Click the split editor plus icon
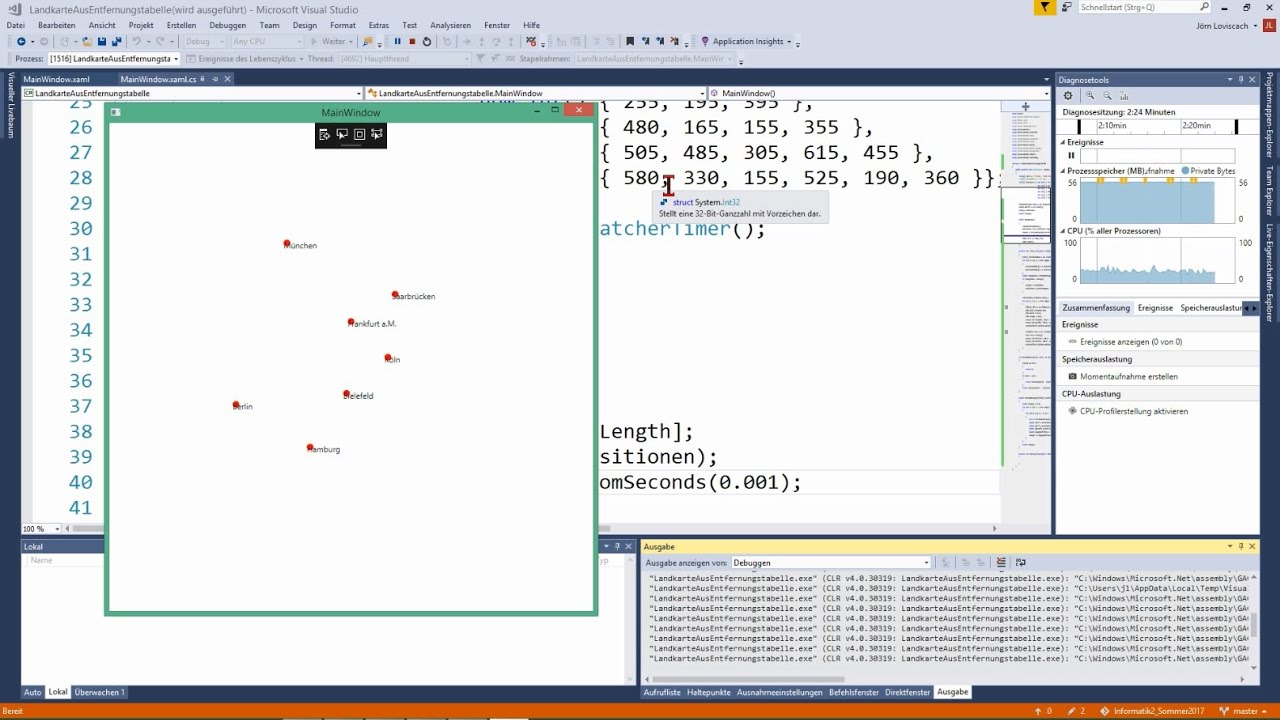The image size is (1280, 720). point(1025,106)
